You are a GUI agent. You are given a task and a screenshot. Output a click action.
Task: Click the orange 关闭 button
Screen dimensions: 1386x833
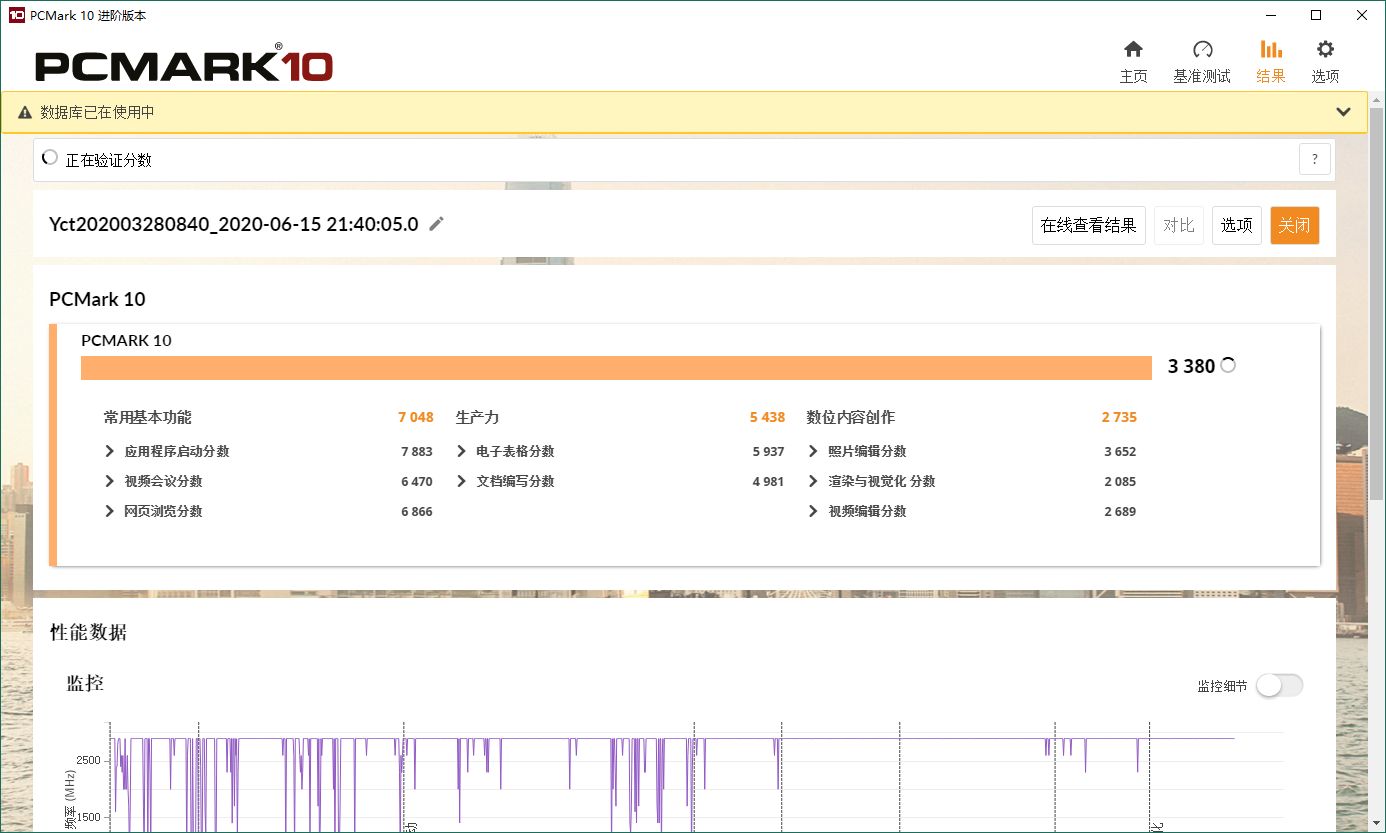tap(1295, 225)
